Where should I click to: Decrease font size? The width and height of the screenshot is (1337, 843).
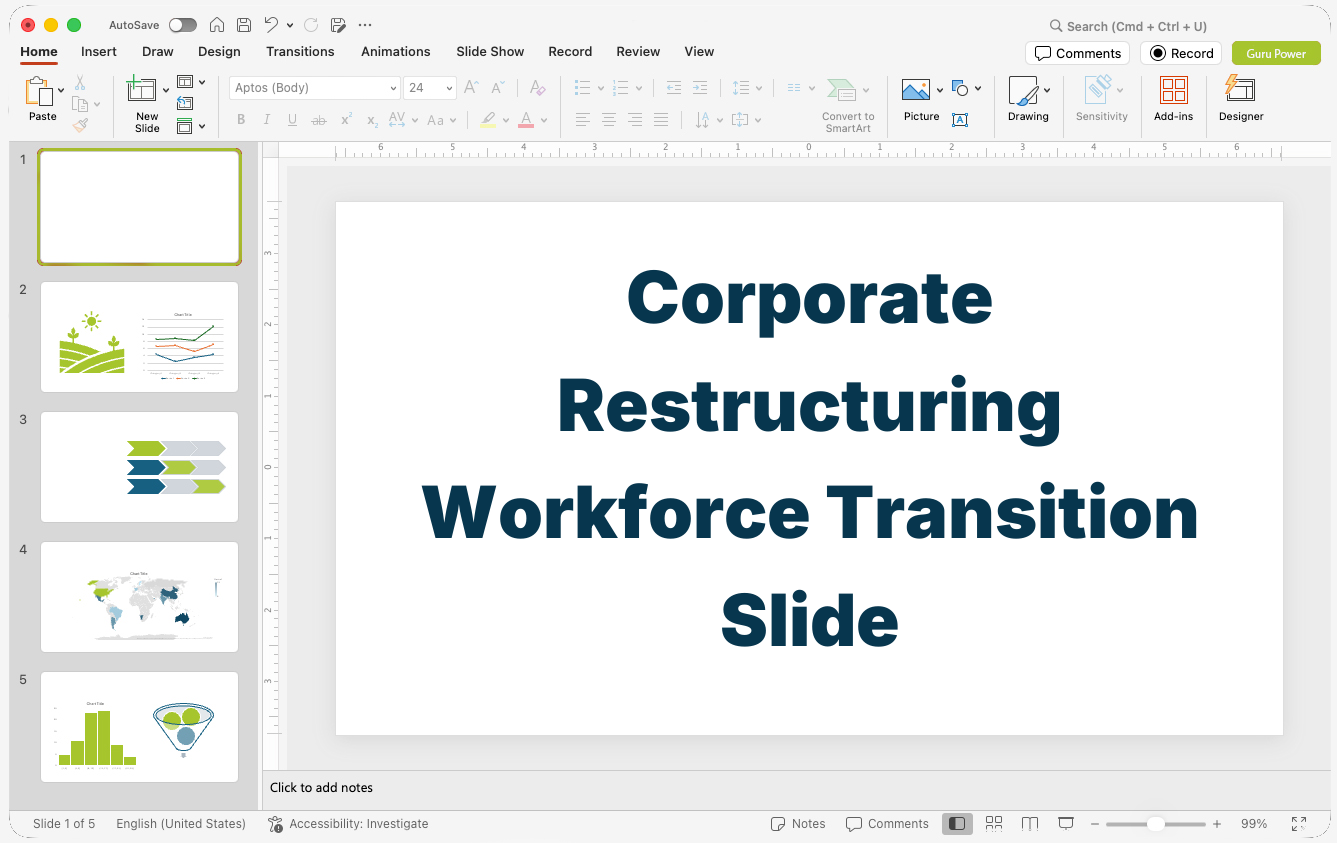point(498,88)
